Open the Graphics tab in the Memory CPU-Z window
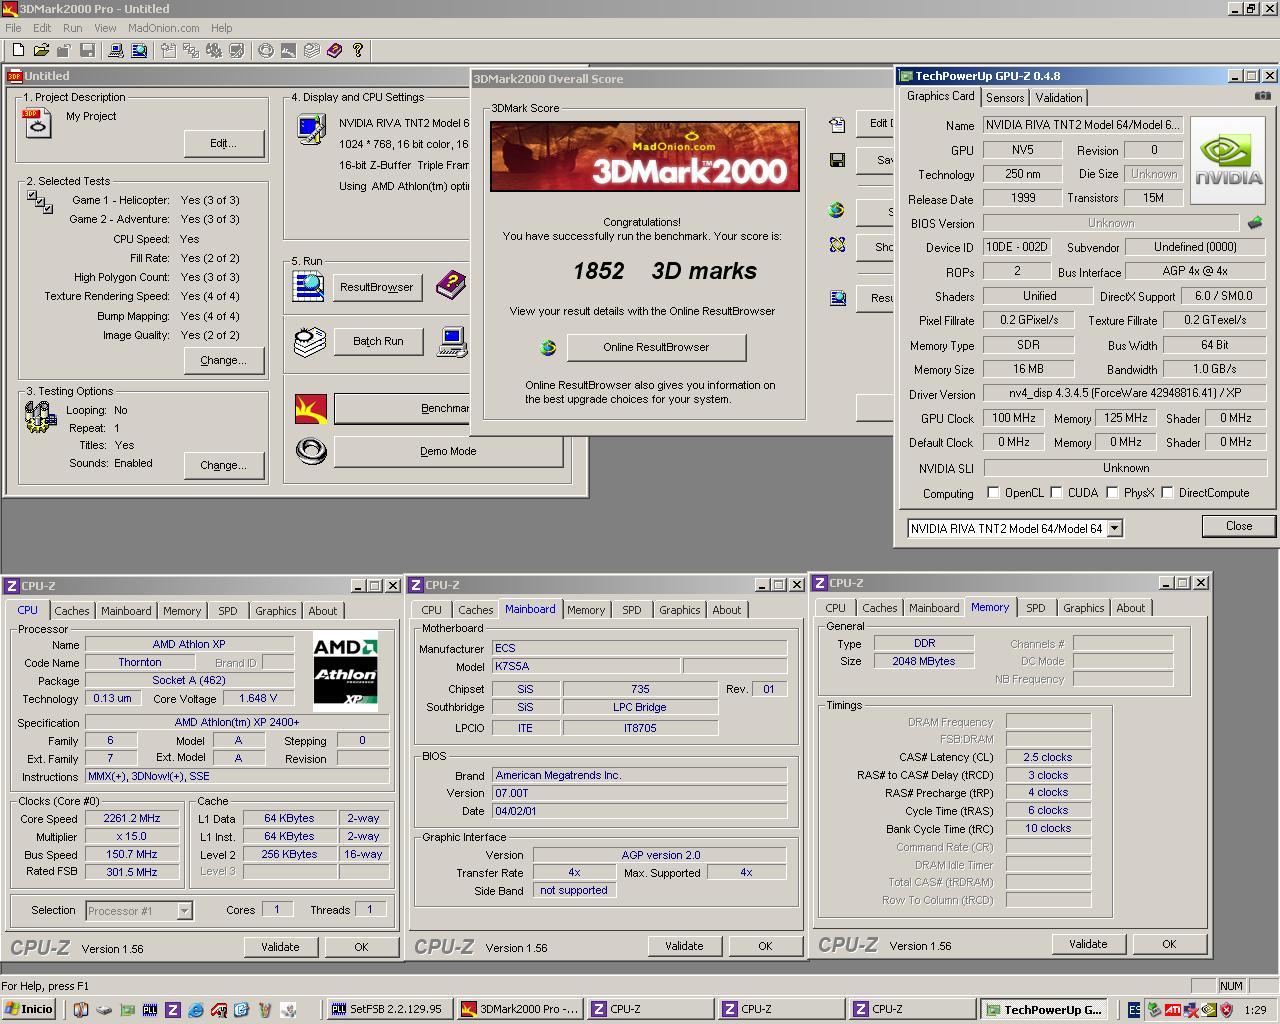 (x=1084, y=608)
